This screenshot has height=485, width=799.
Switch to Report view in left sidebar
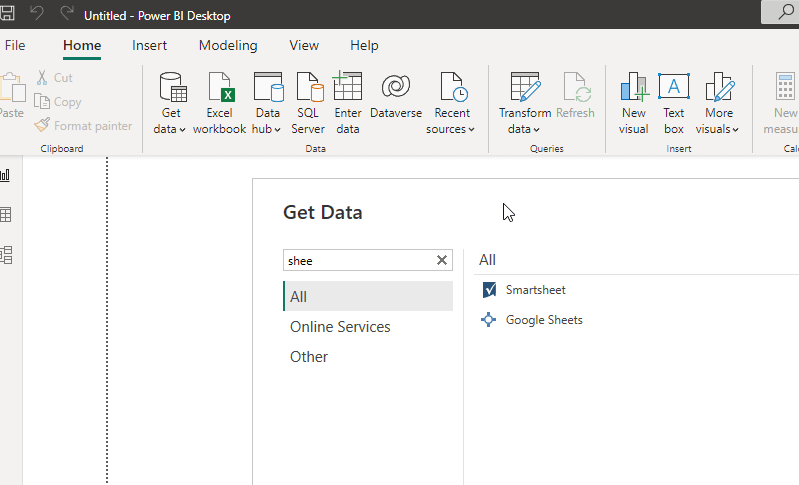click(x=6, y=175)
